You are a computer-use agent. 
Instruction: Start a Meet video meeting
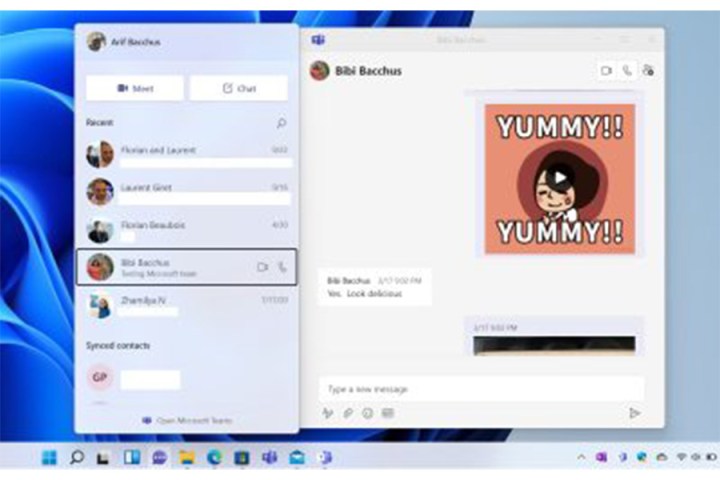coord(135,88)
